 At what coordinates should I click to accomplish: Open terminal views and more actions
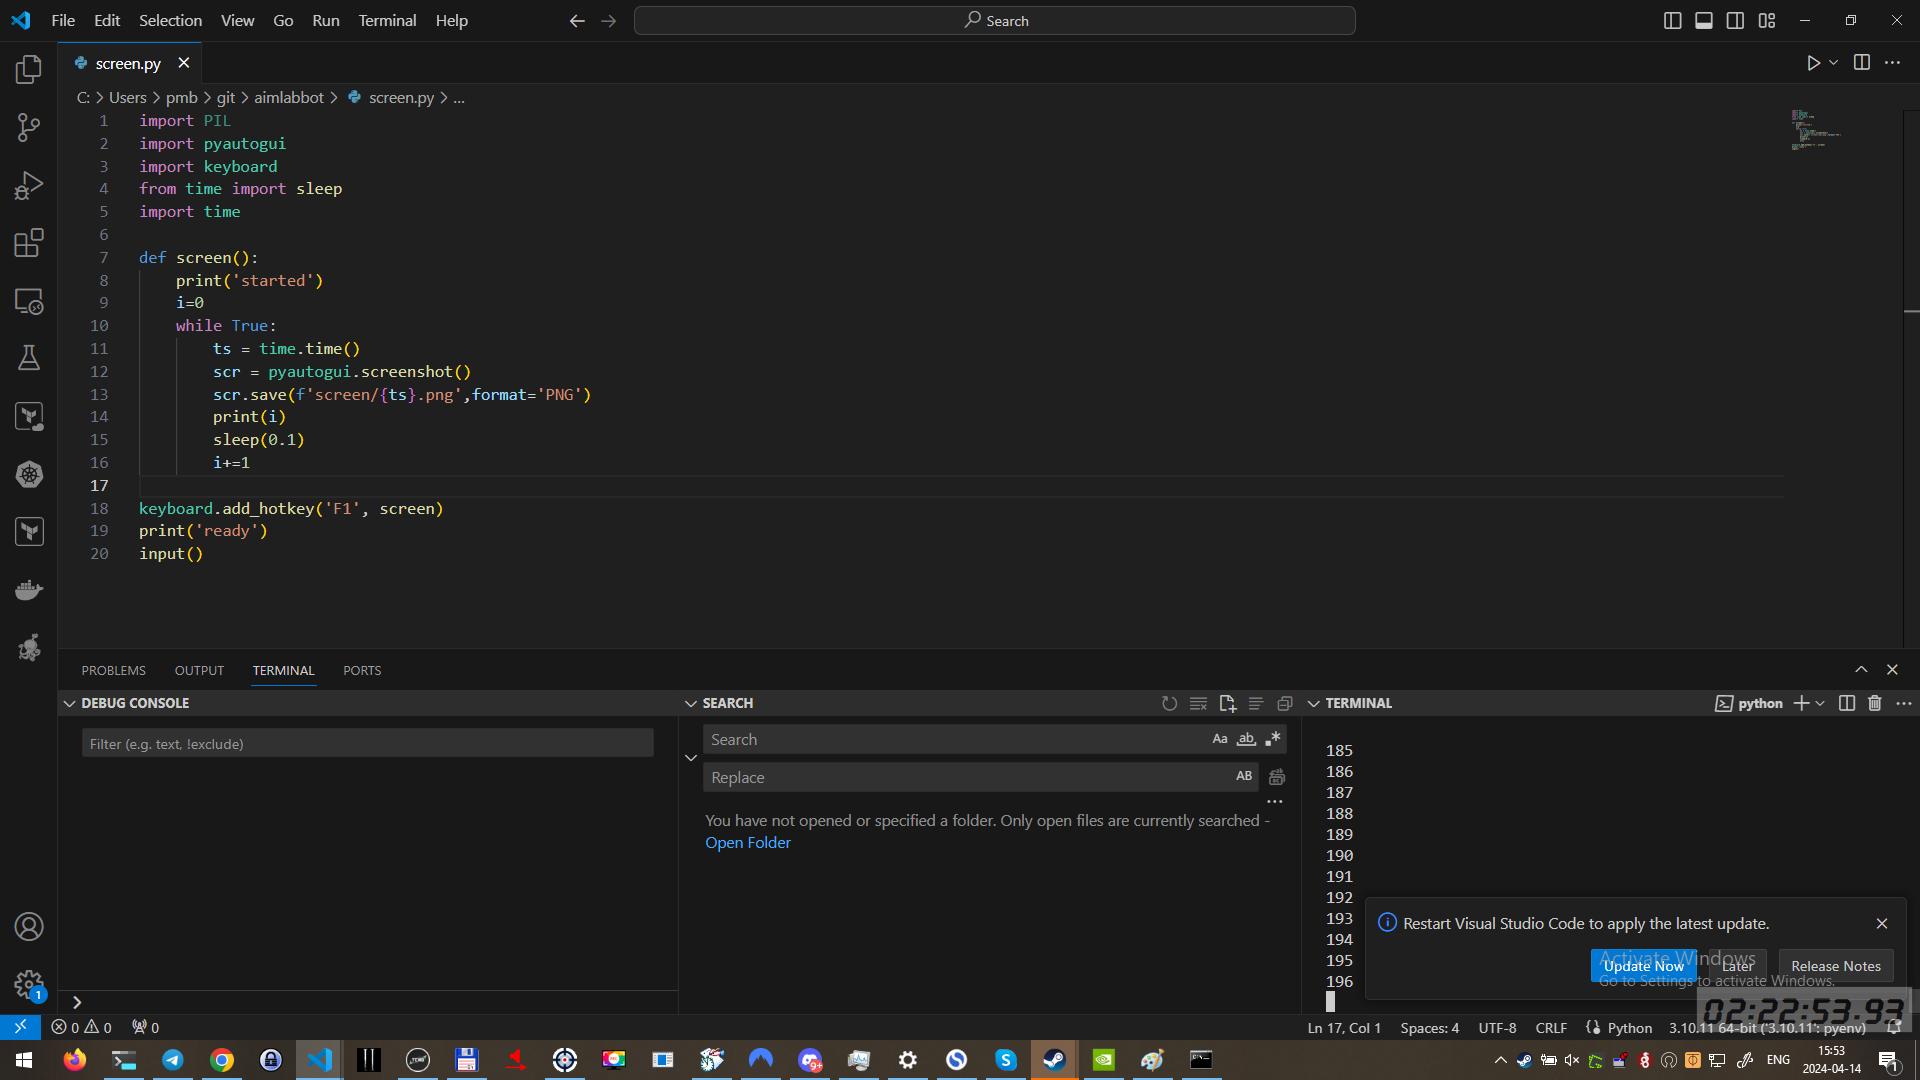(1904, 703)
